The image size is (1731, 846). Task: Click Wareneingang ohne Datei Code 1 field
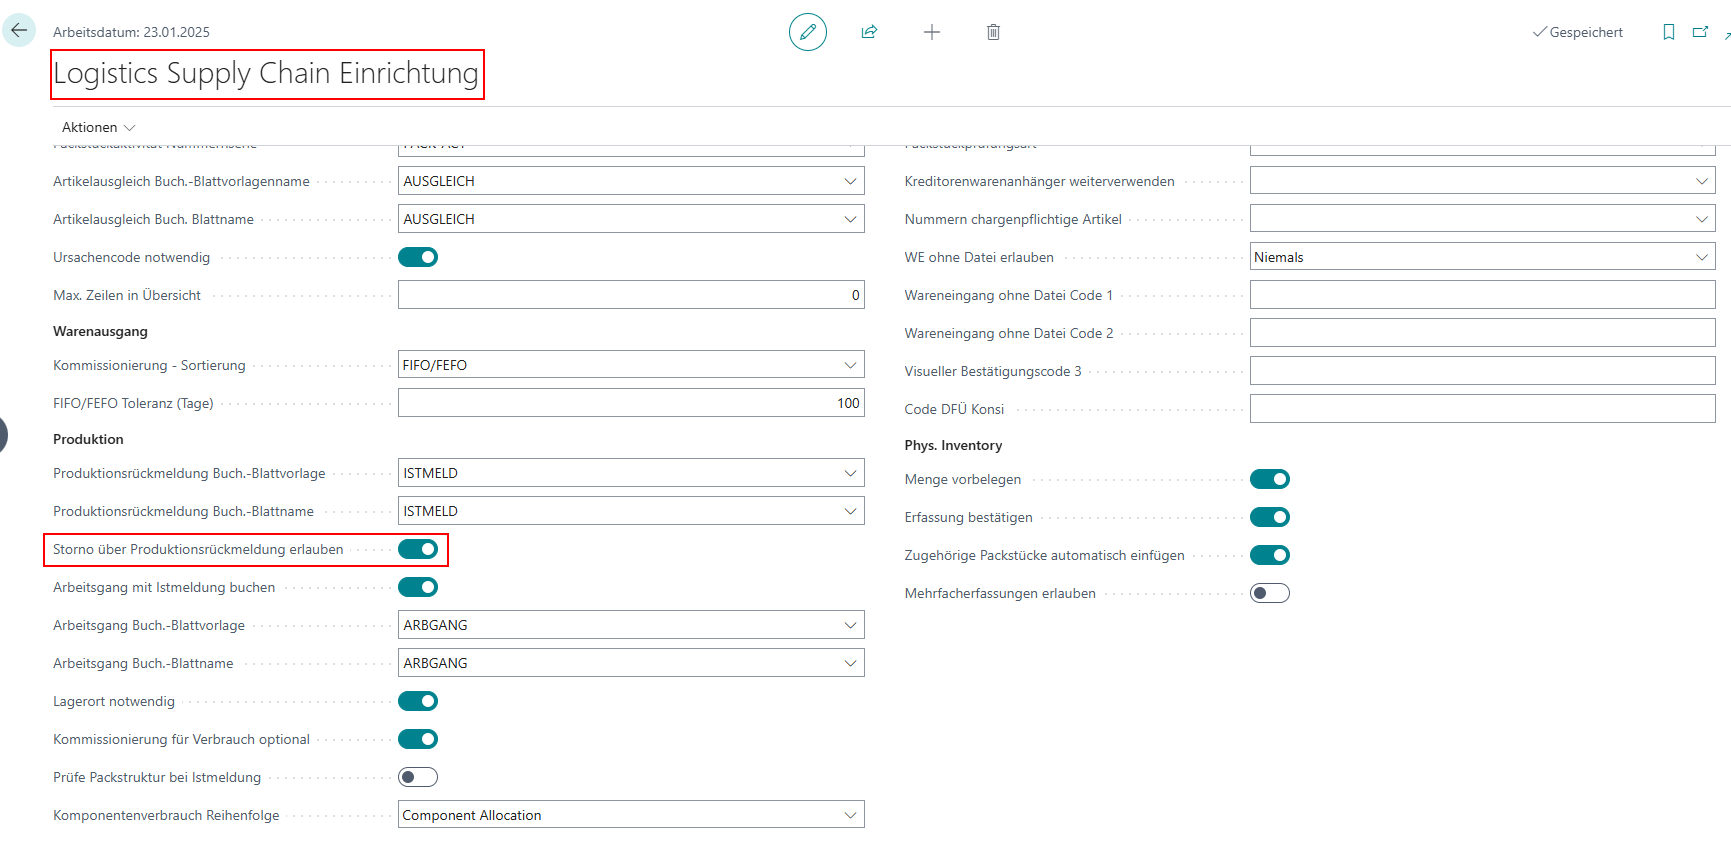[x=1481, y=295]
